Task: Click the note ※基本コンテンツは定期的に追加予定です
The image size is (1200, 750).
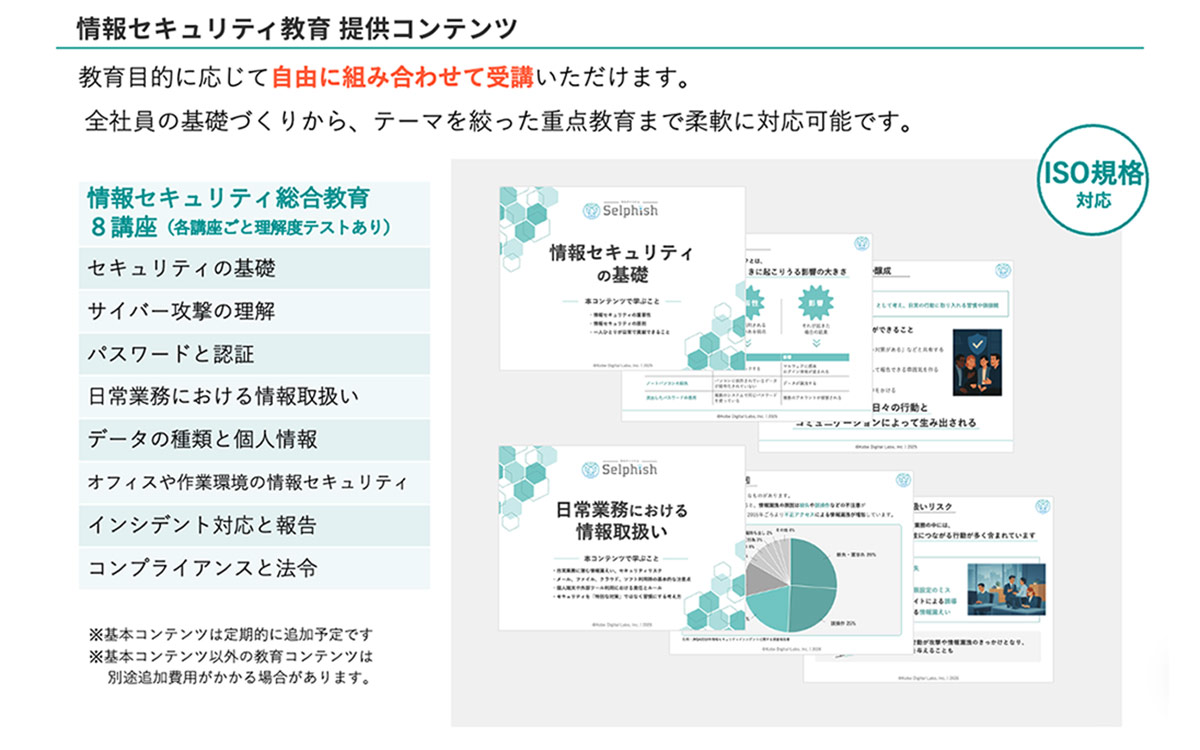Action: coord(231,634)
